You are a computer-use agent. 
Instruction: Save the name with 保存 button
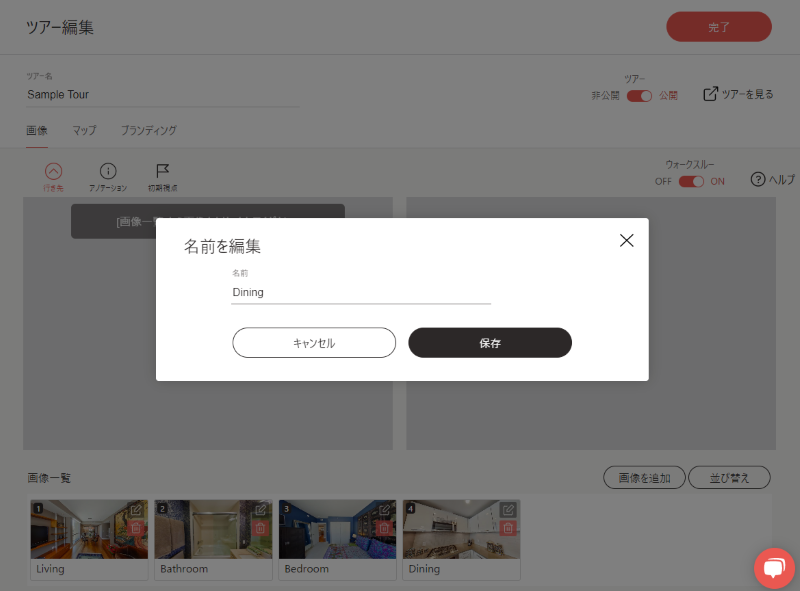[x=490, y=343]
